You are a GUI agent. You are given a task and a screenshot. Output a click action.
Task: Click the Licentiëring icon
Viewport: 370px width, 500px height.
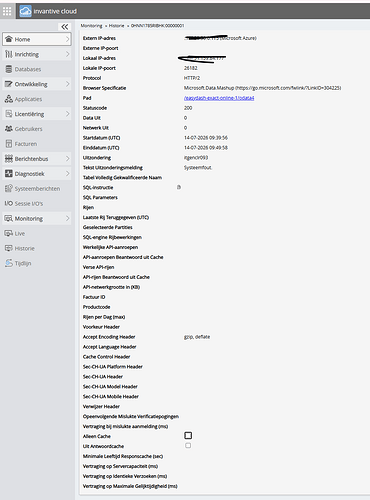click(x=9, y=114)
